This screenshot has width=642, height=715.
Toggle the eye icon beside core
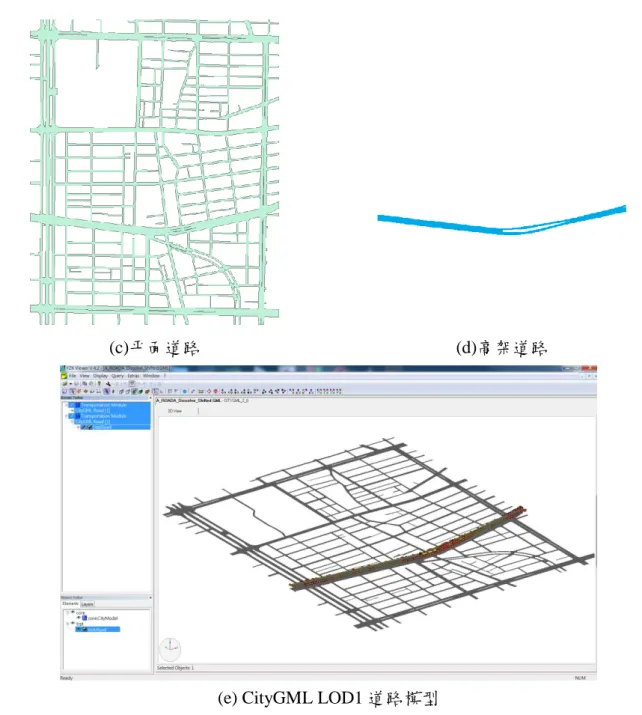click(x=72, y=611)
